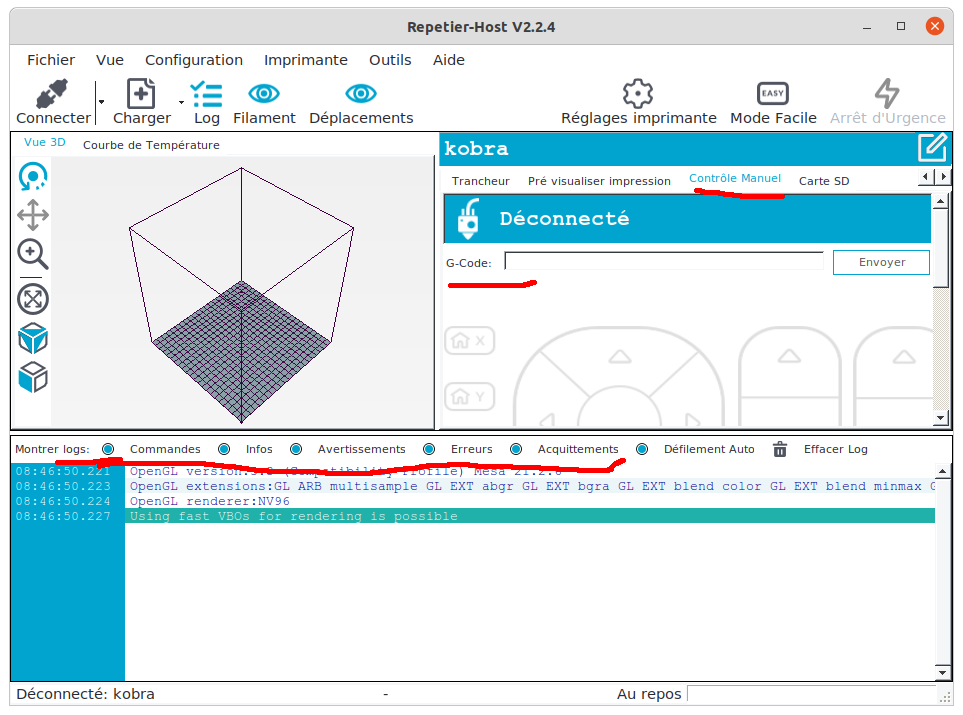The width and height of the screenshot is (963, 715).
Task: Select the move view tool
Action: [33, 215]
